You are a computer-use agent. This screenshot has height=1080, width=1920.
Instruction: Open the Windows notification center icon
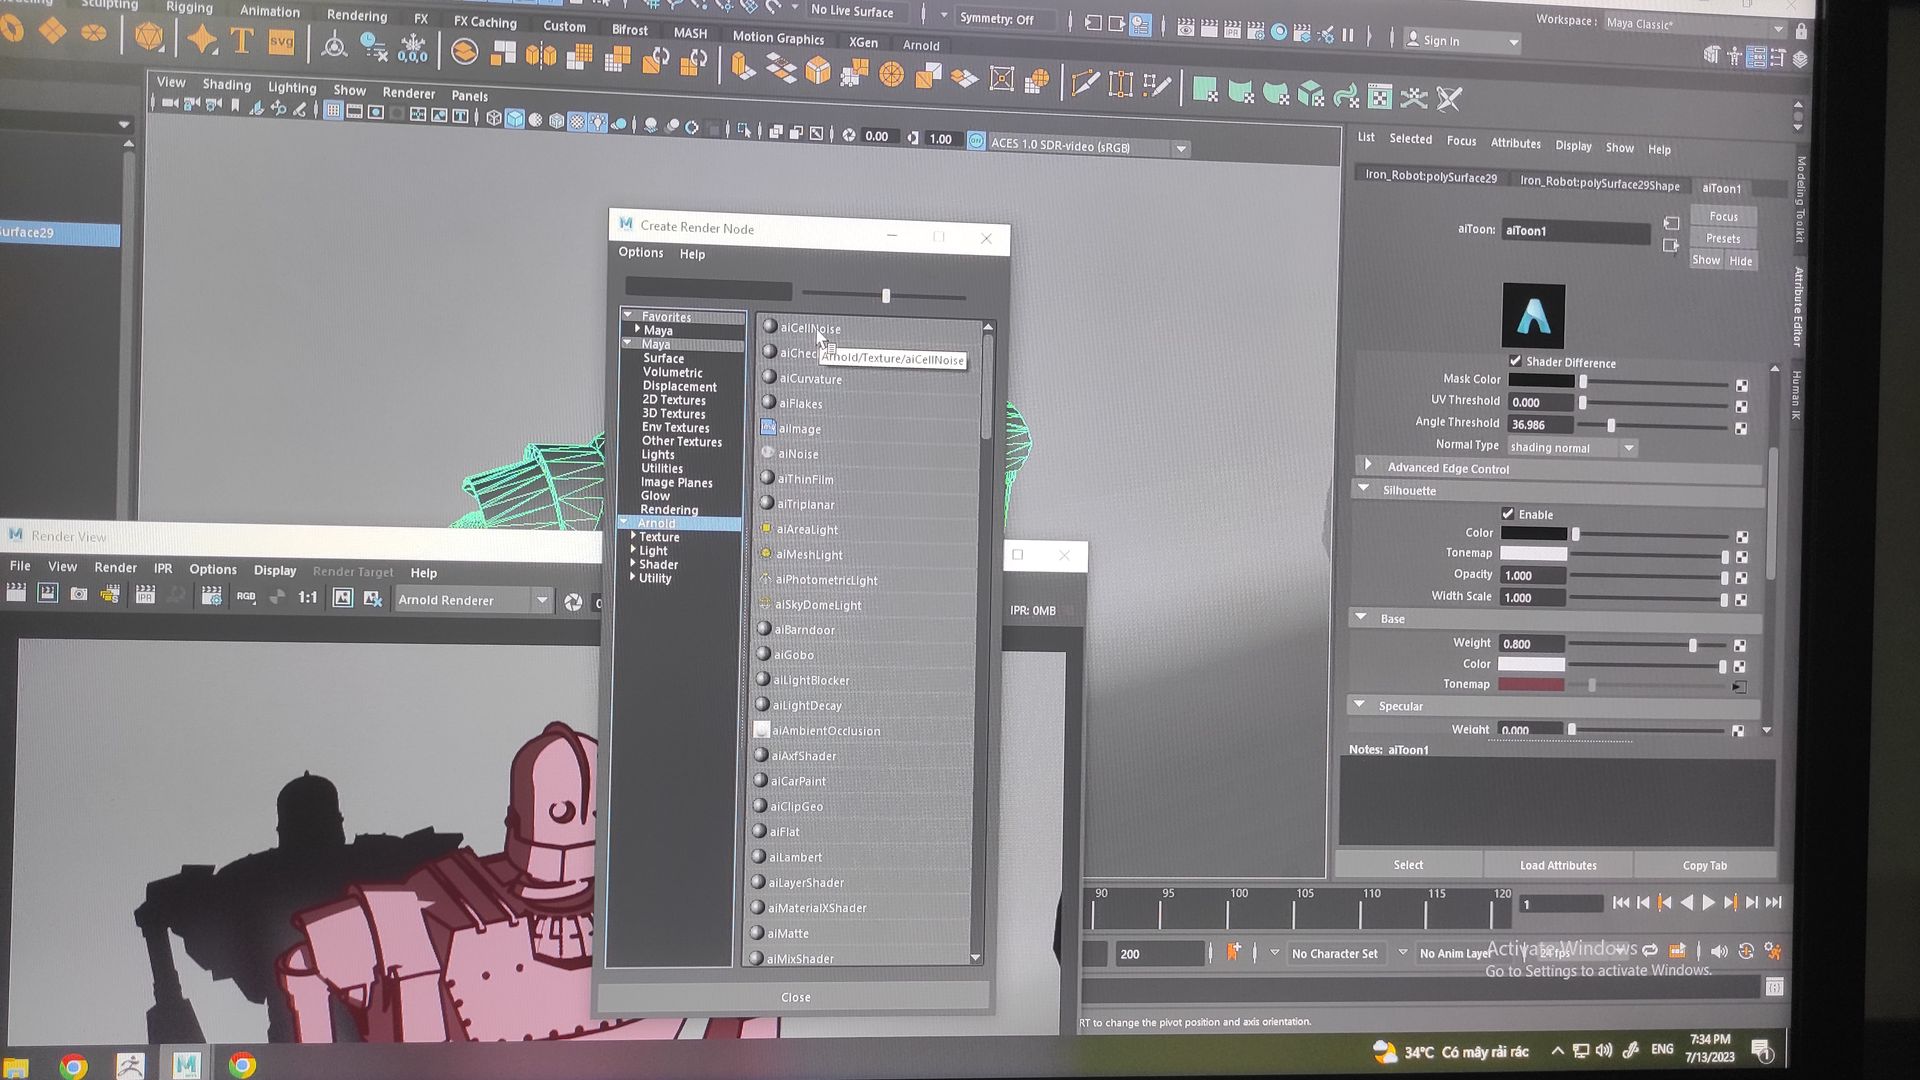[x=1763, y=1051]
